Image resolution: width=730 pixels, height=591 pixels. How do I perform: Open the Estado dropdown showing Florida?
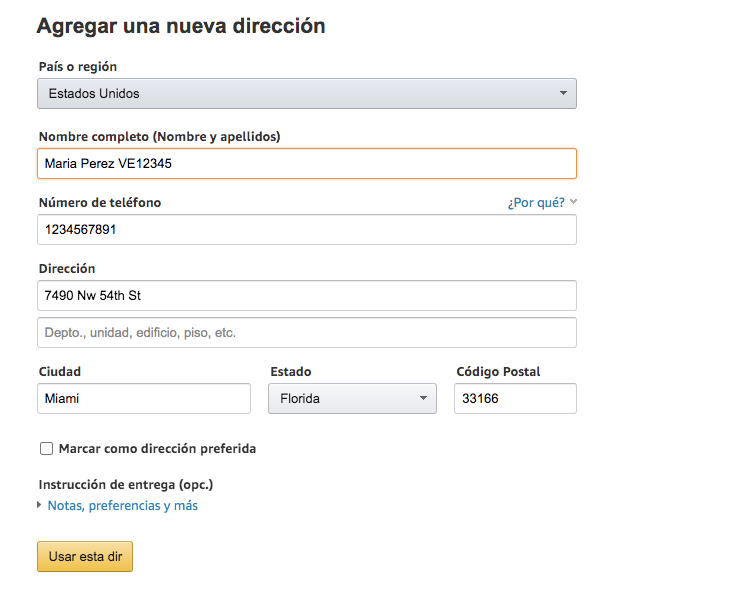click(x=352, y=399)
